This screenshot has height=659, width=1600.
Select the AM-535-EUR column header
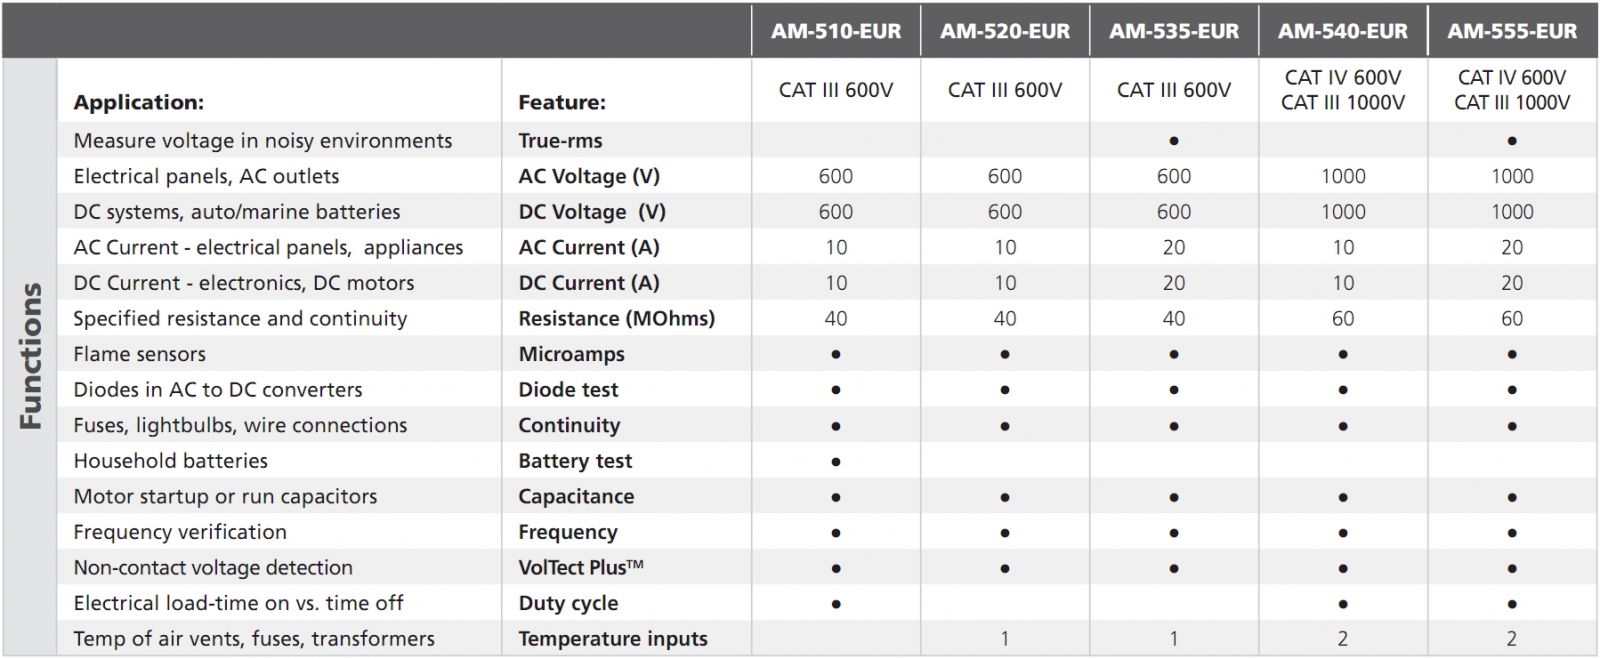[x=1174, y=32]
